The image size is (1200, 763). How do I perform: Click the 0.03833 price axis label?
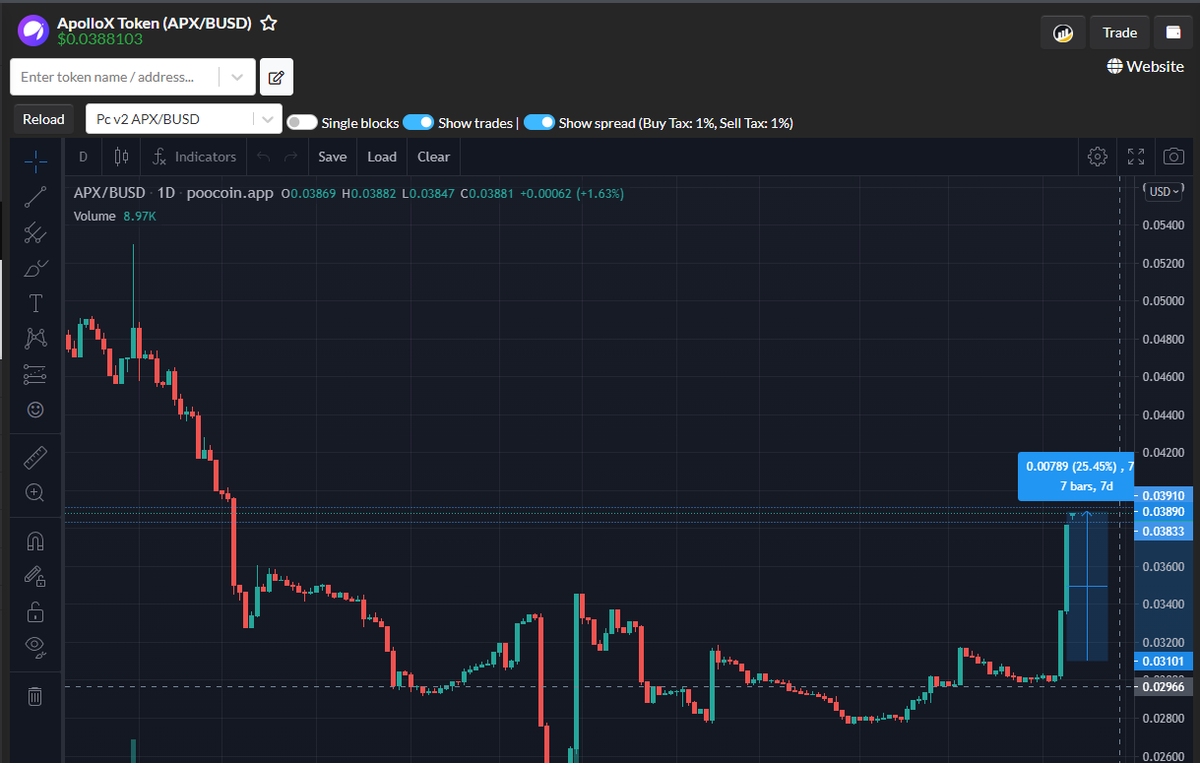tap(1162, 531)
